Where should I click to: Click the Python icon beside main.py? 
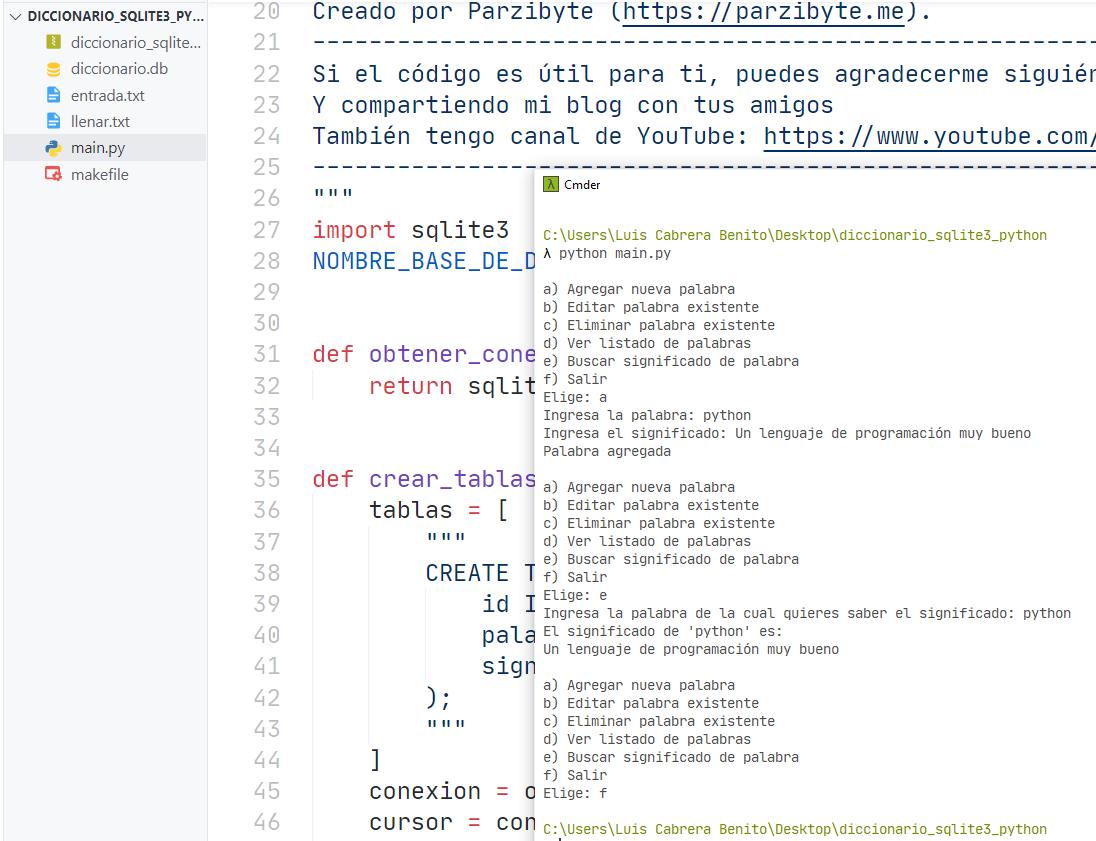pyautogui.click(x=53, y=148)
